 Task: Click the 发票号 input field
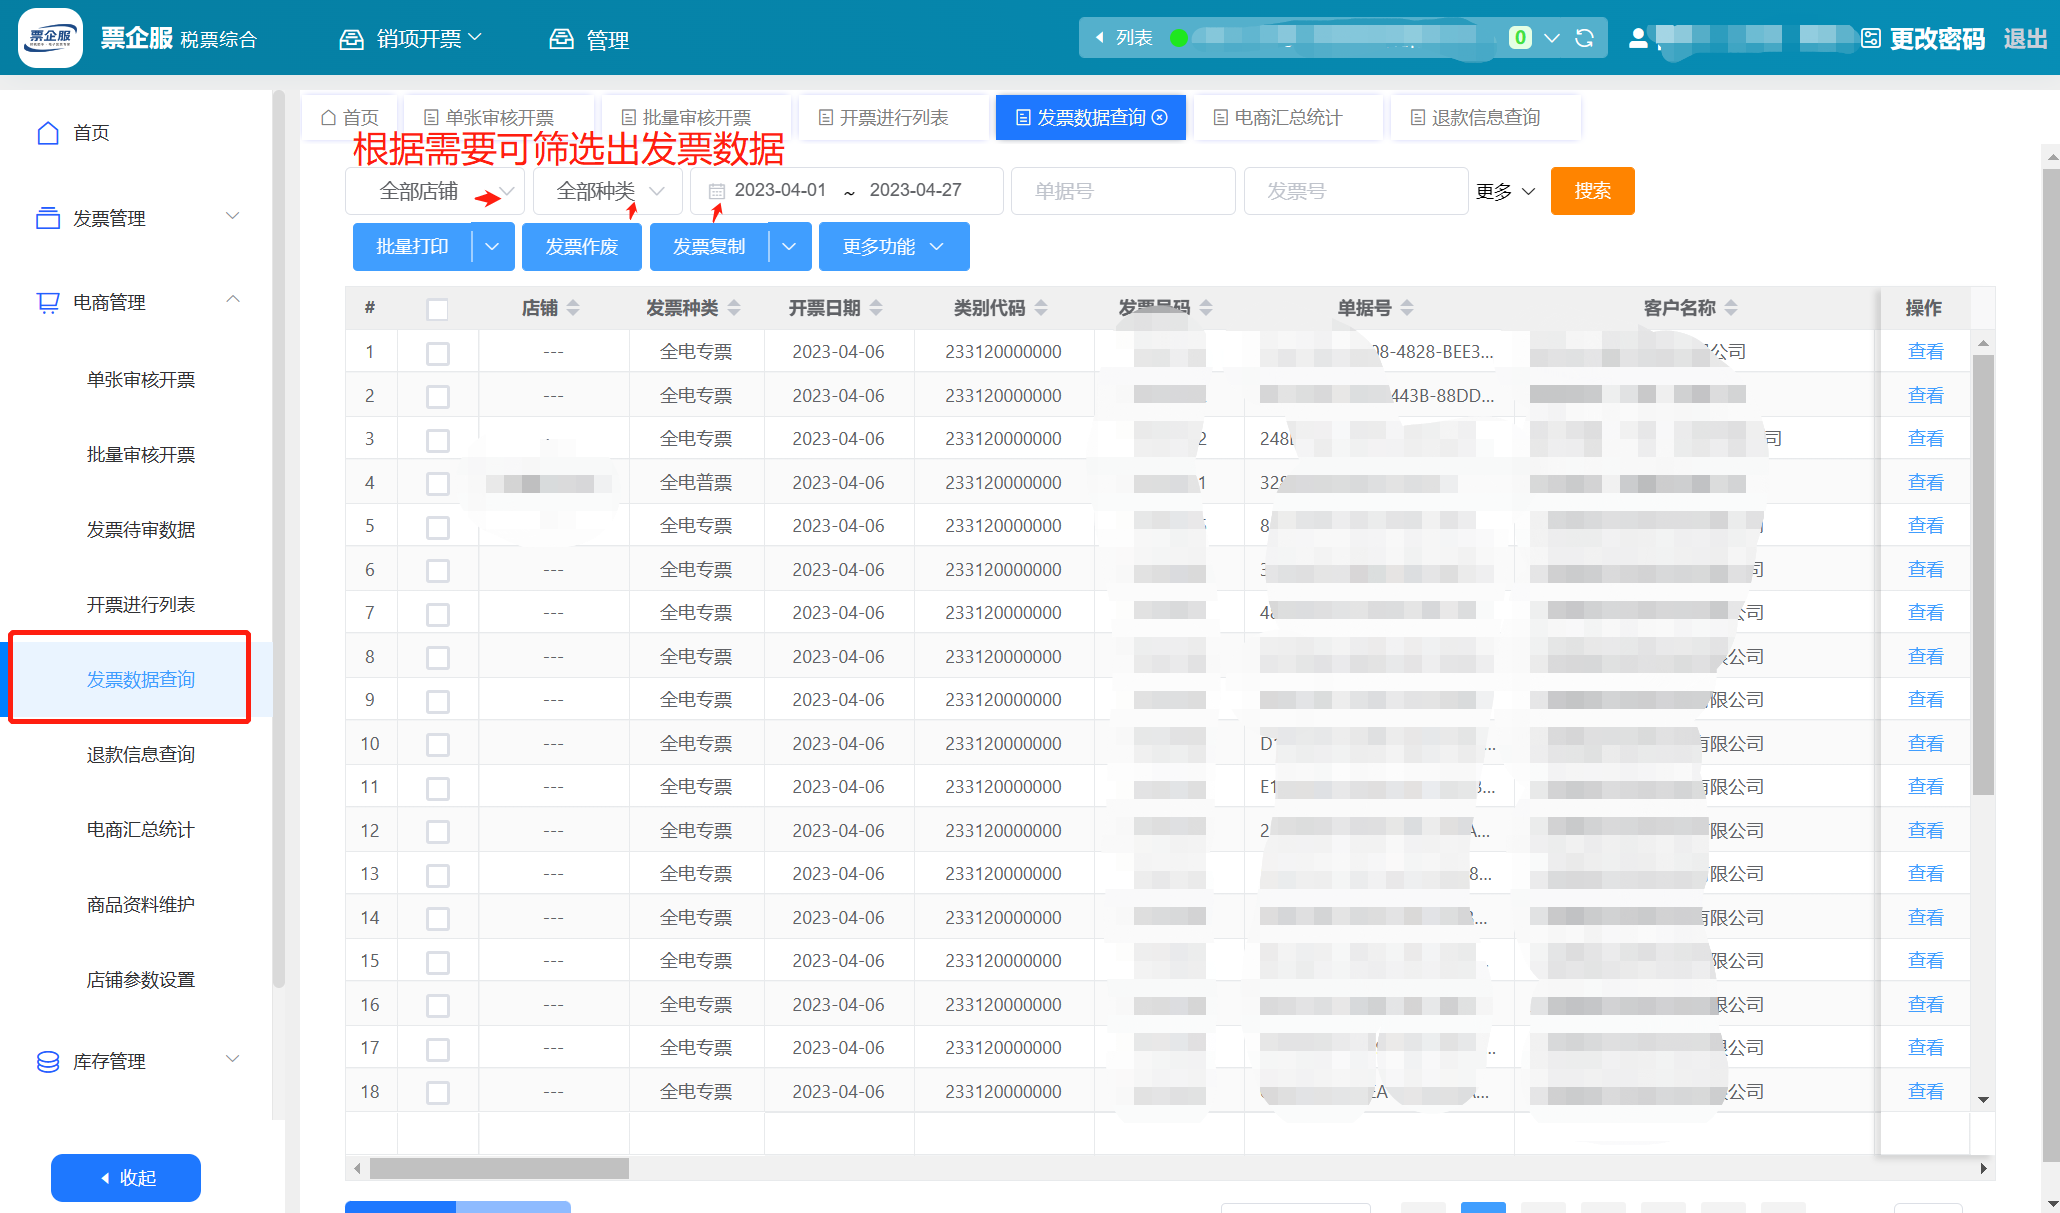click(x=1355, y=191)
